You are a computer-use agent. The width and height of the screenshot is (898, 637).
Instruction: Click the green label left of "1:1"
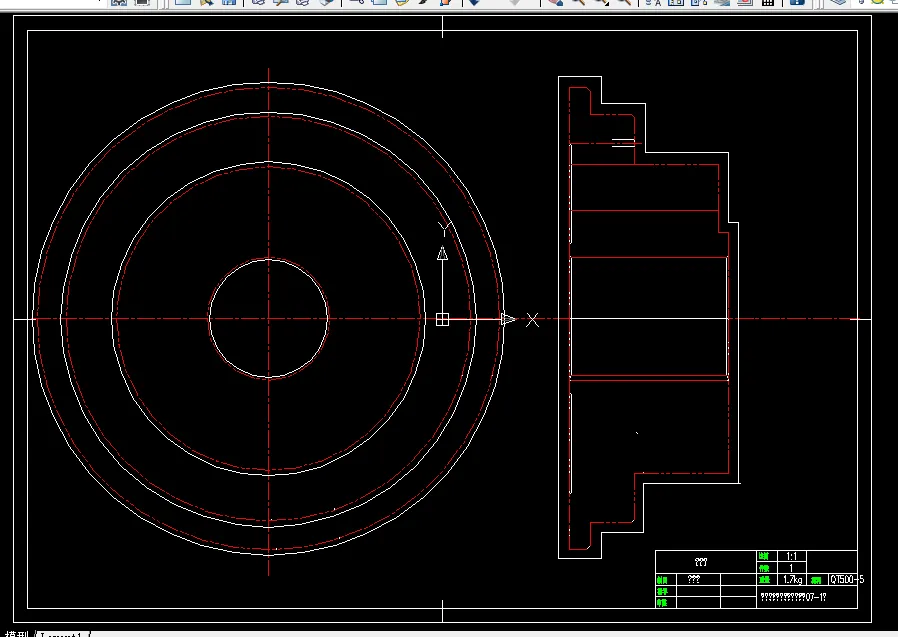764,556
